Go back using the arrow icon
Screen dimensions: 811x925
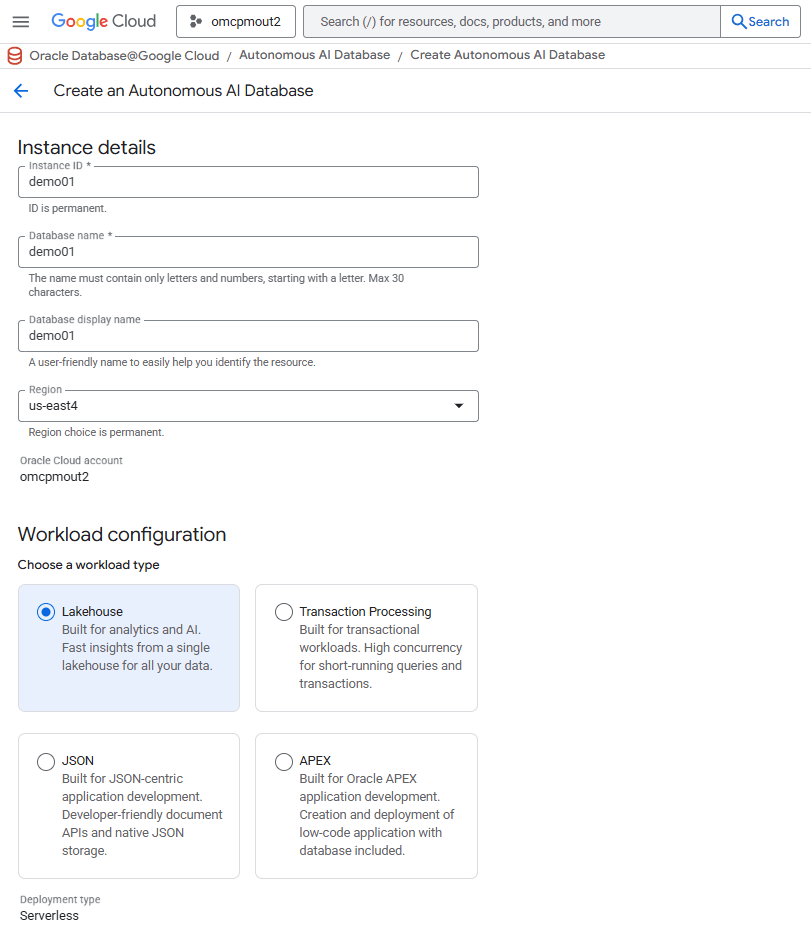21,91
